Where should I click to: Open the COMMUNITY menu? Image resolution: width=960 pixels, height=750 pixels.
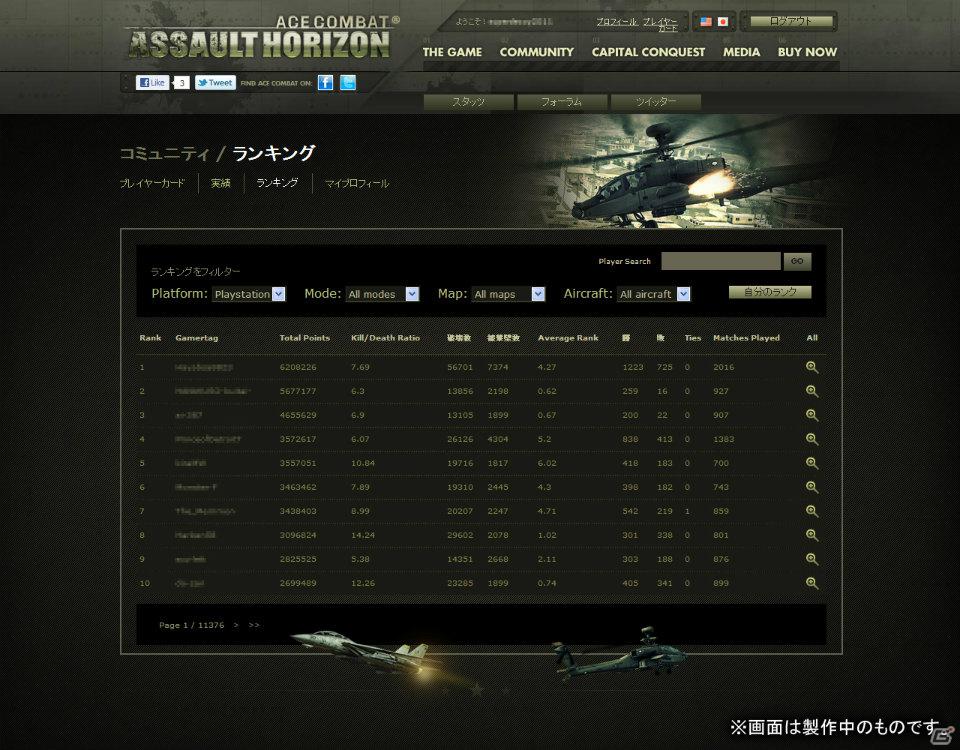[x=536, y=52]
